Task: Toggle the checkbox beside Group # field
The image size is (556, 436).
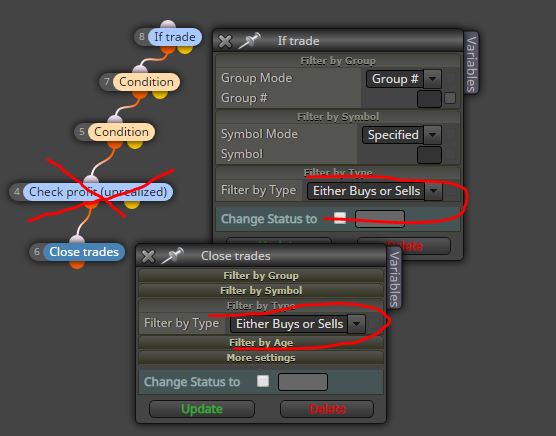Action: (450, 98)
